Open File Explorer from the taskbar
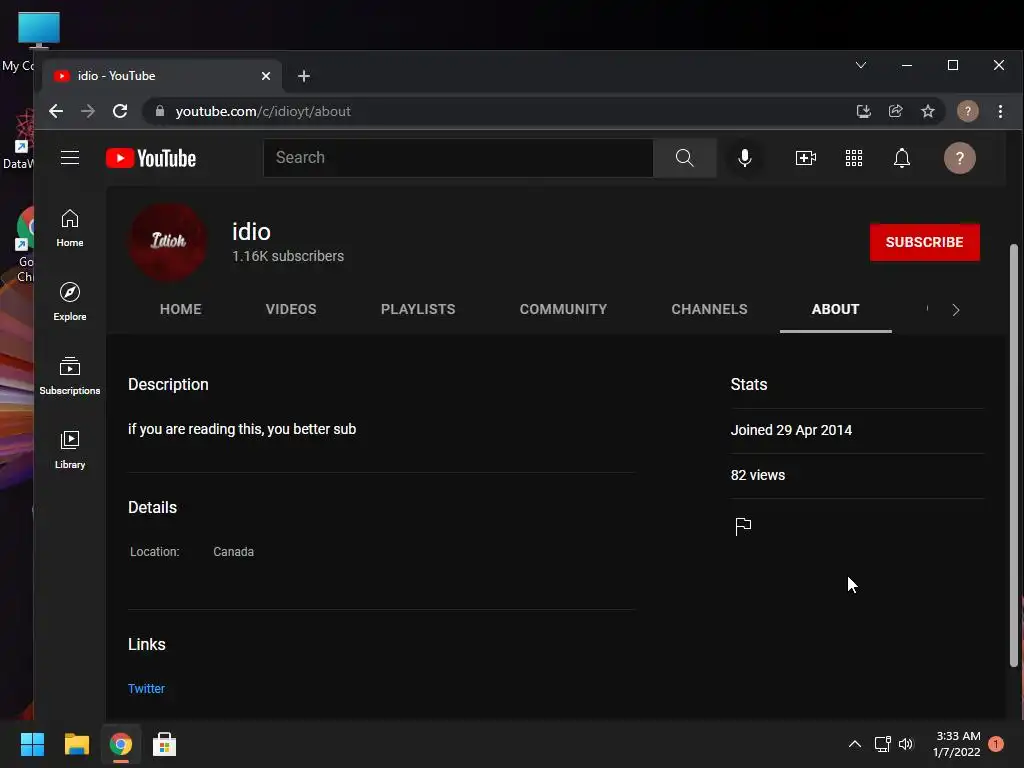 (76, 744)
